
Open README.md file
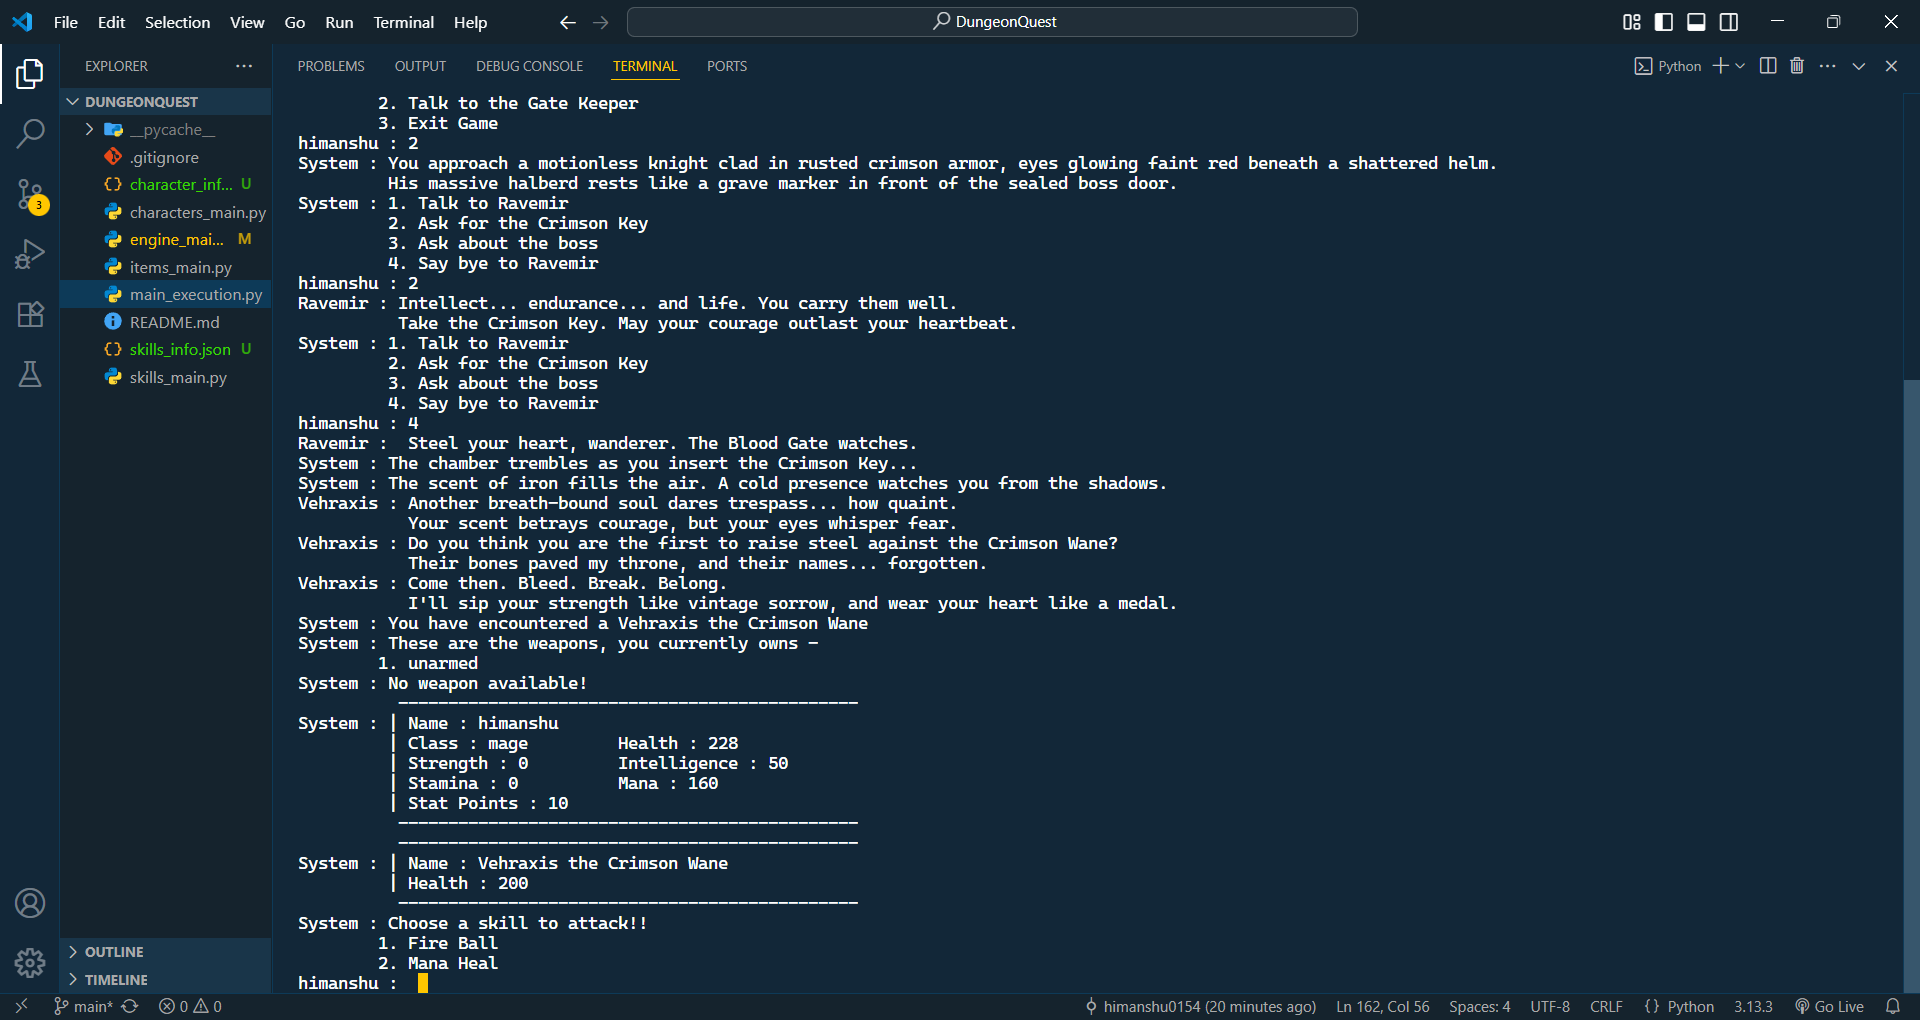point(166,322)
